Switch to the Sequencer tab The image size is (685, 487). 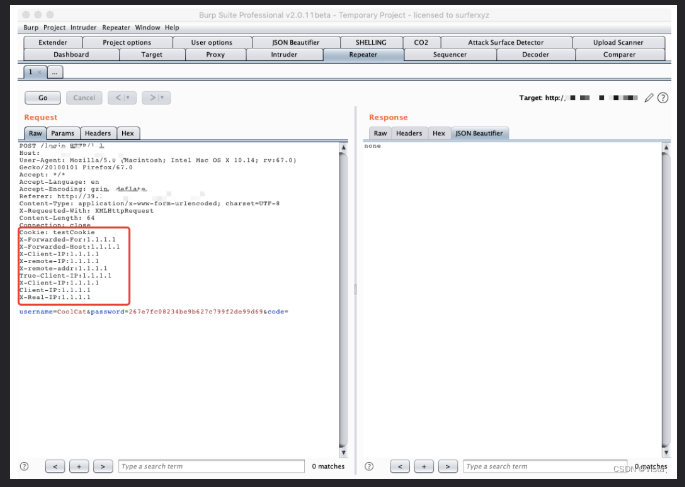point(450,55)
